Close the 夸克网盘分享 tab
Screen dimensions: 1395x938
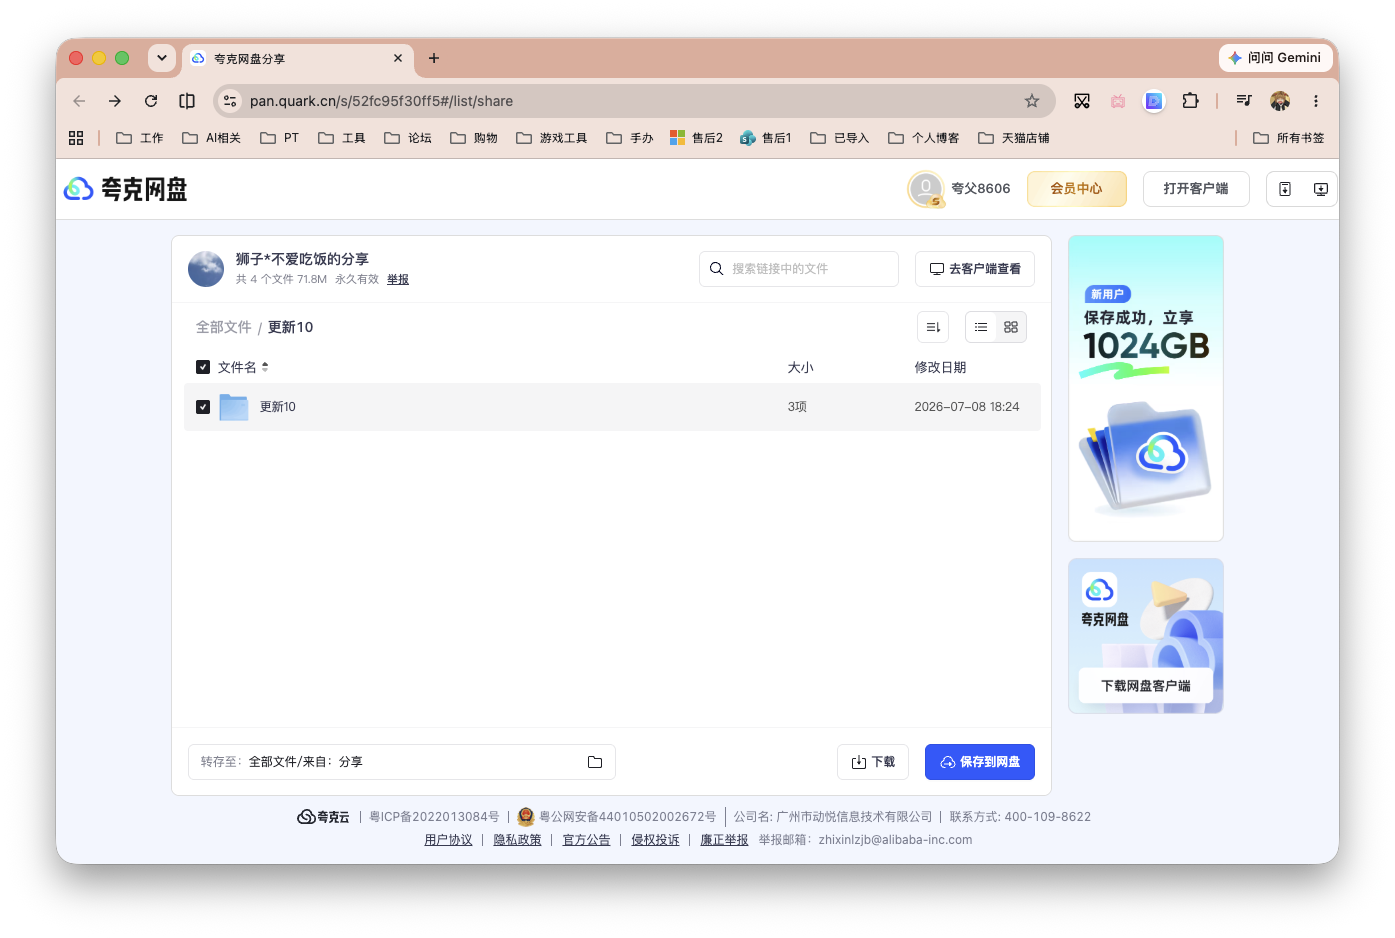[398, 58]
